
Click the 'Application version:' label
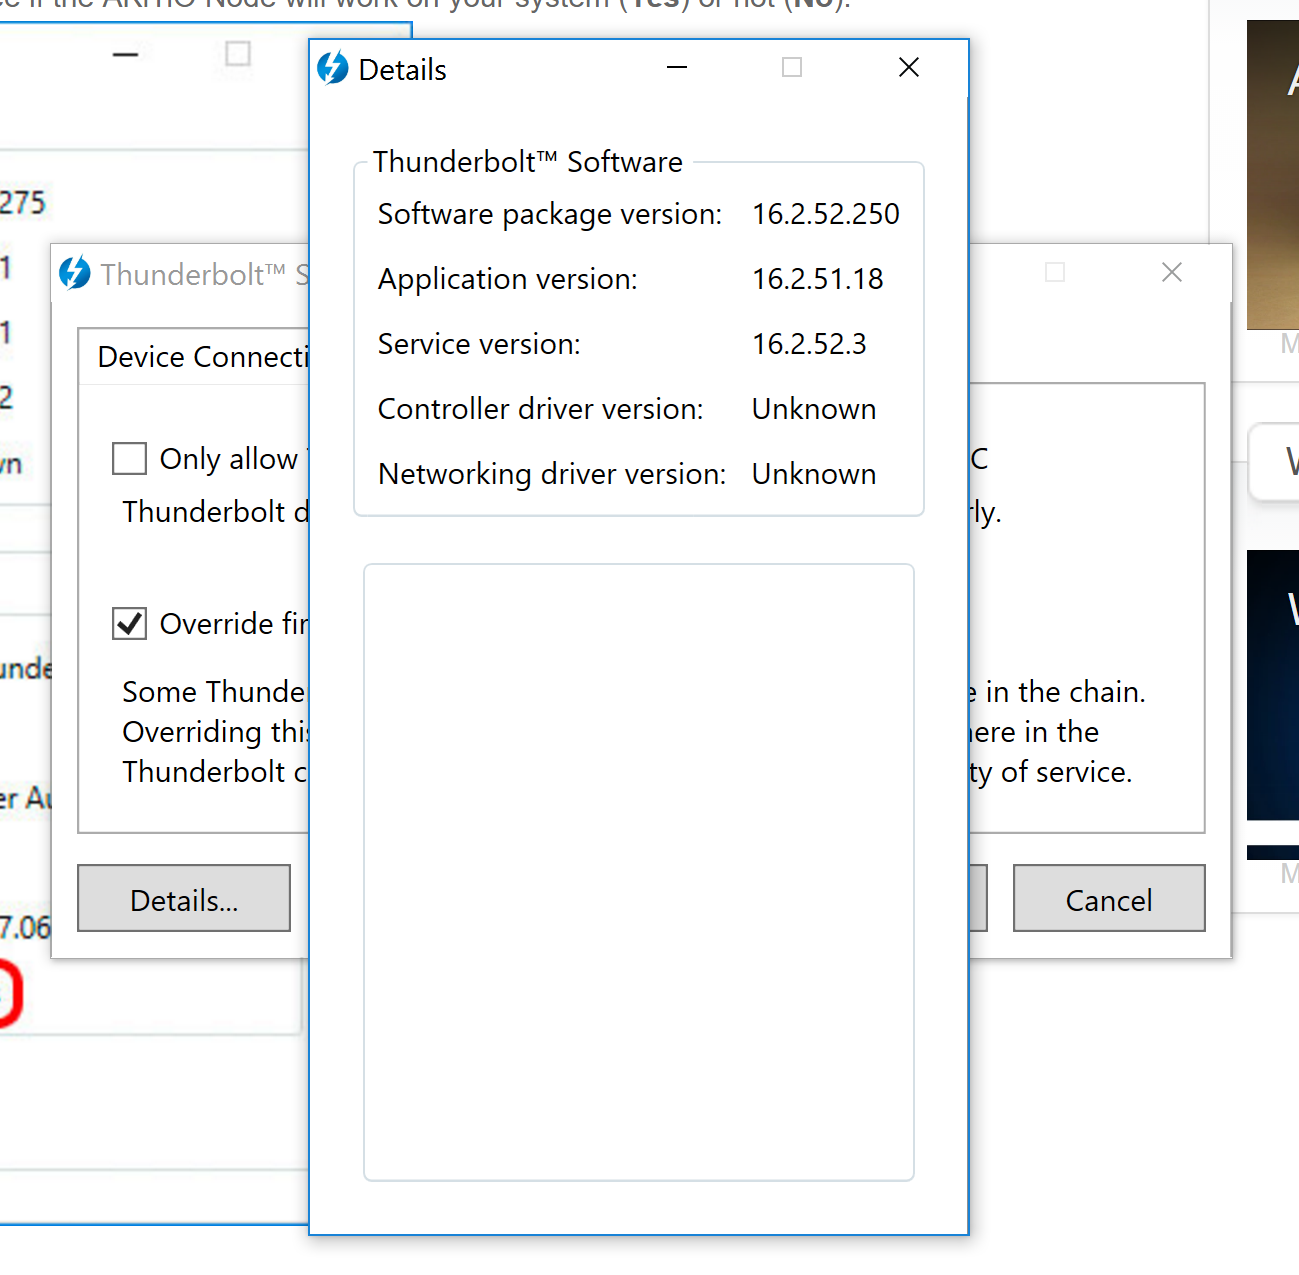[508, 279]
